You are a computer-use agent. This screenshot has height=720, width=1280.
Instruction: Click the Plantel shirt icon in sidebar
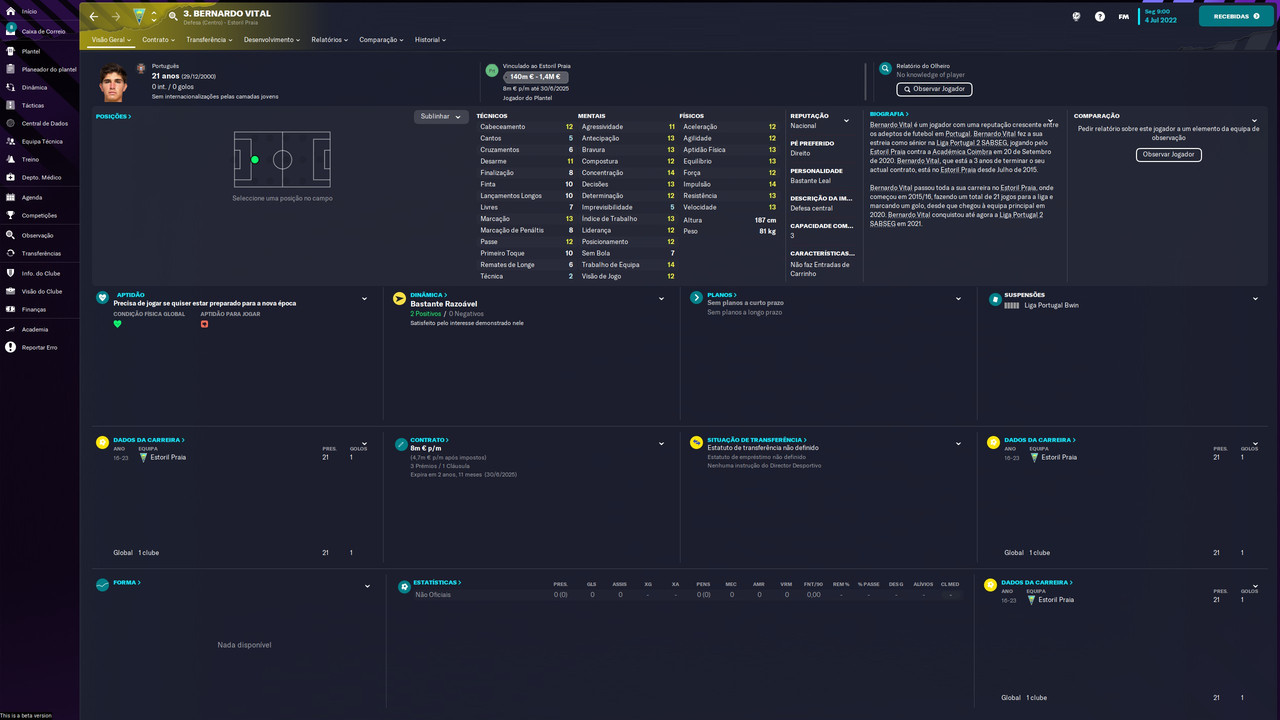[x=10, y=51]
